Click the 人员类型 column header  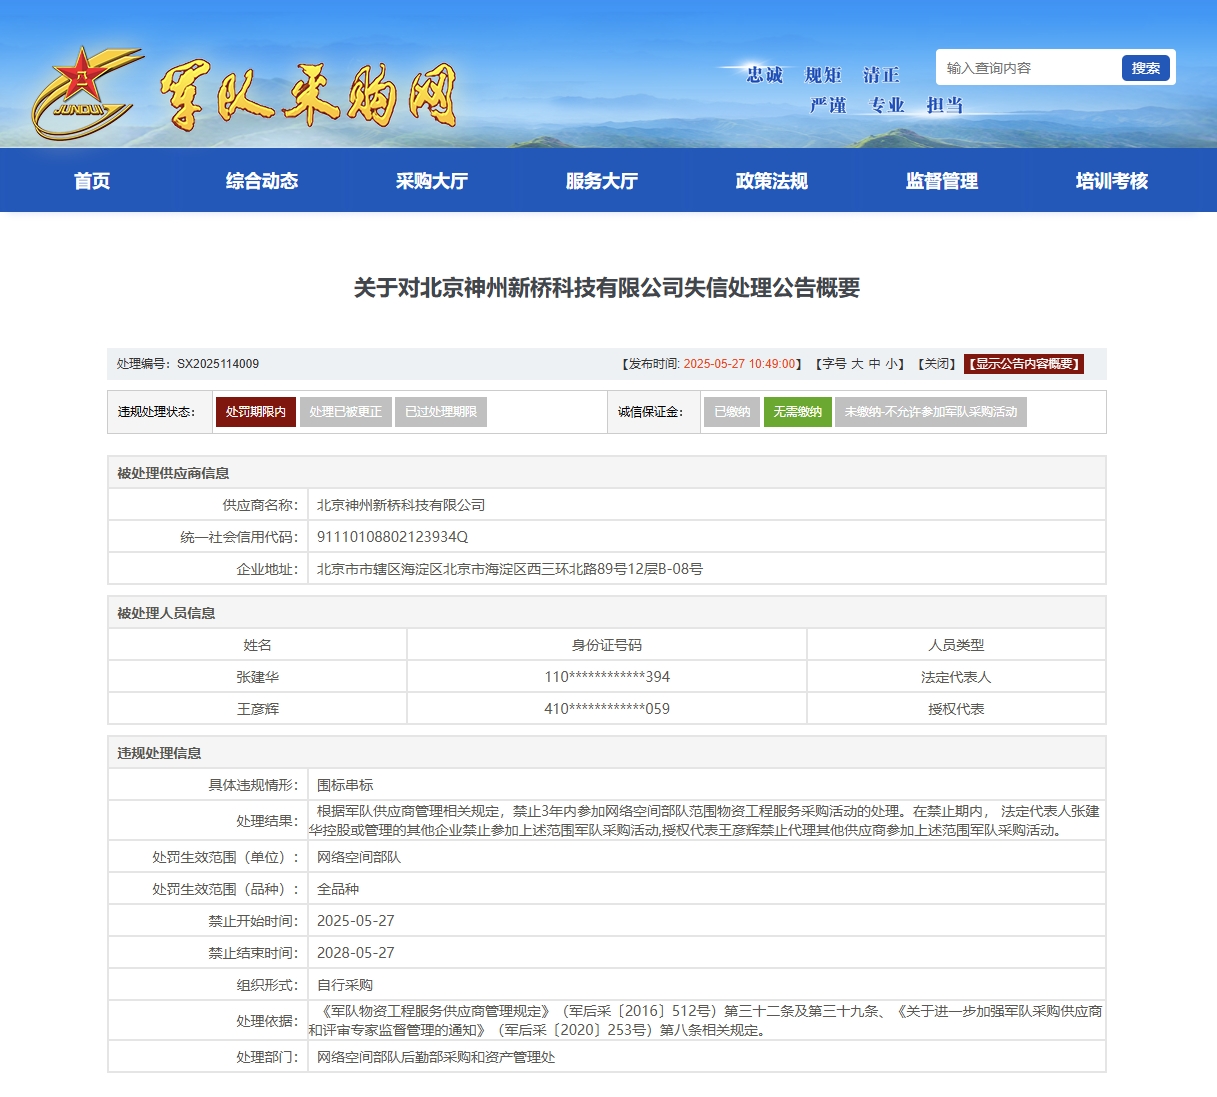(956, 645)
